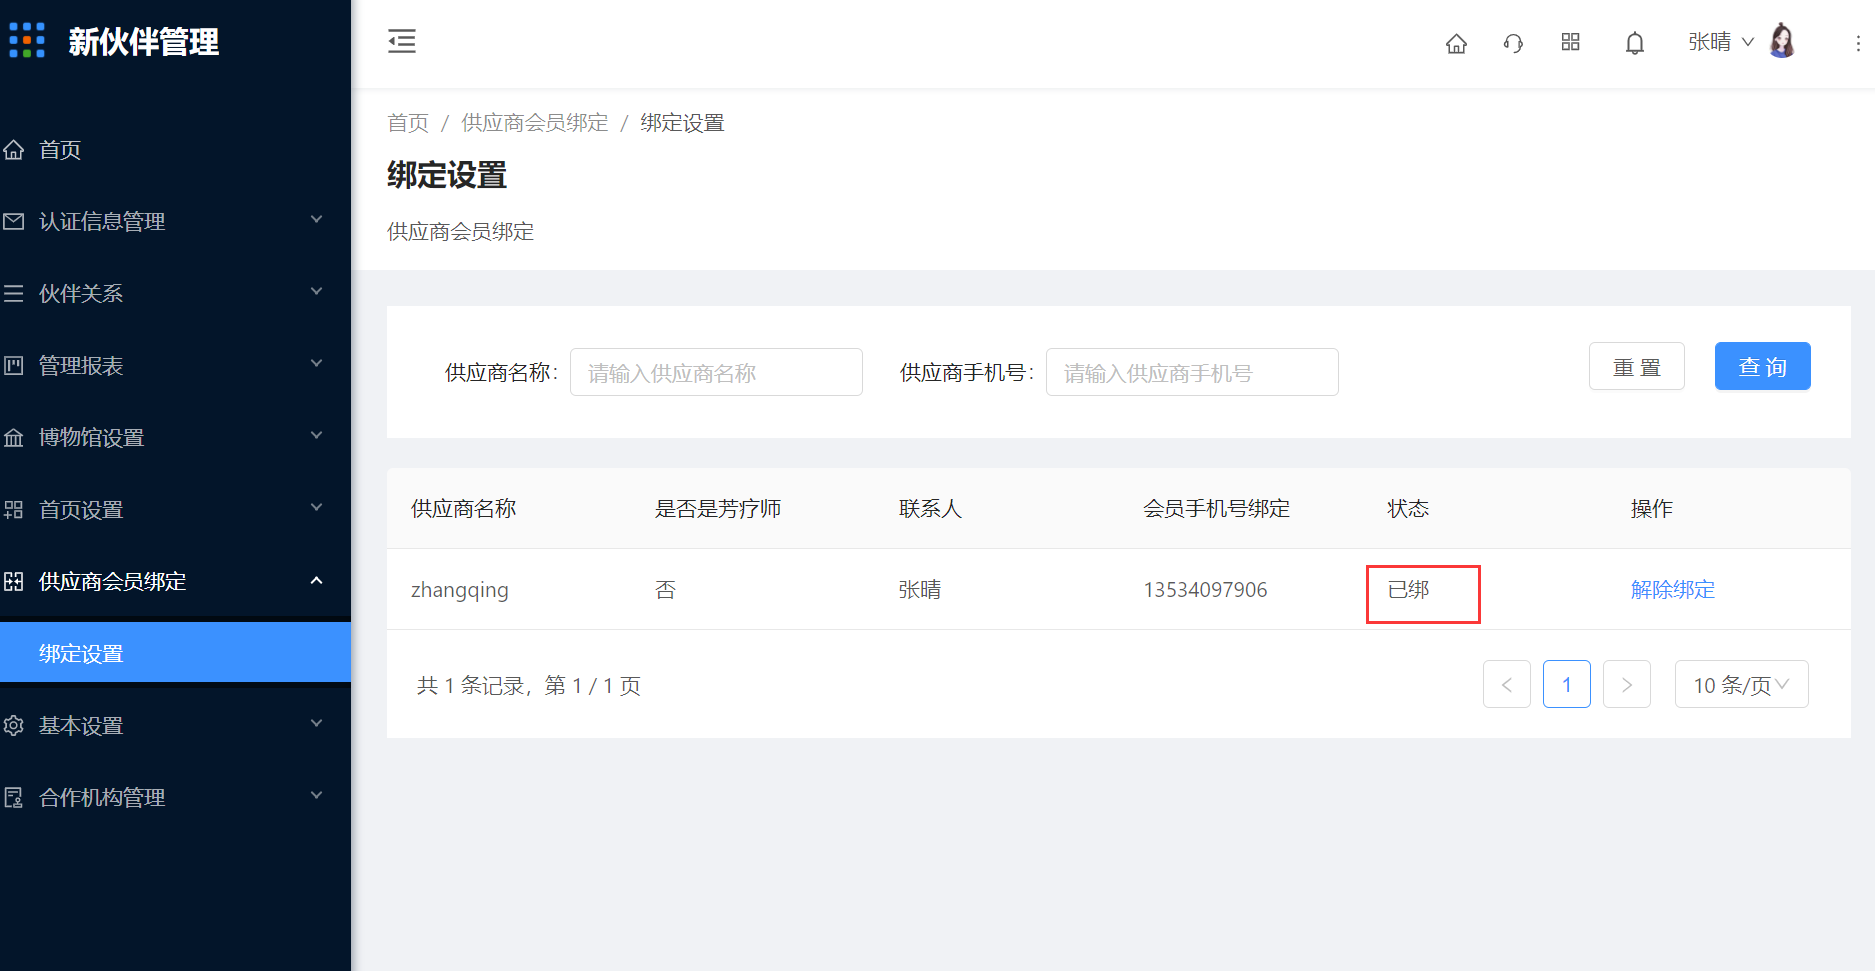Collapse the sidebar with the menu-fold icon
This screenshot has width=1875, height=971.
[402, 41]
